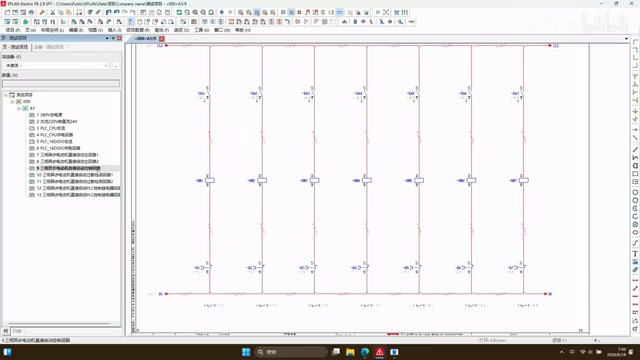This screenshot has width=640, height=360.
Task: Toggle the highlighted snap-to-grid button
Action: pos(291,13)
